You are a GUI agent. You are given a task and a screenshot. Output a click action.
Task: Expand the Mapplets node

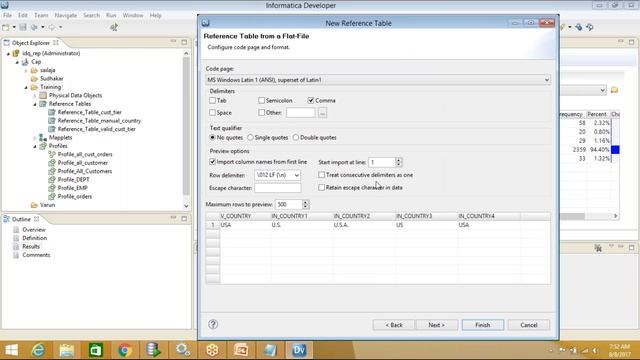point(35,138)
